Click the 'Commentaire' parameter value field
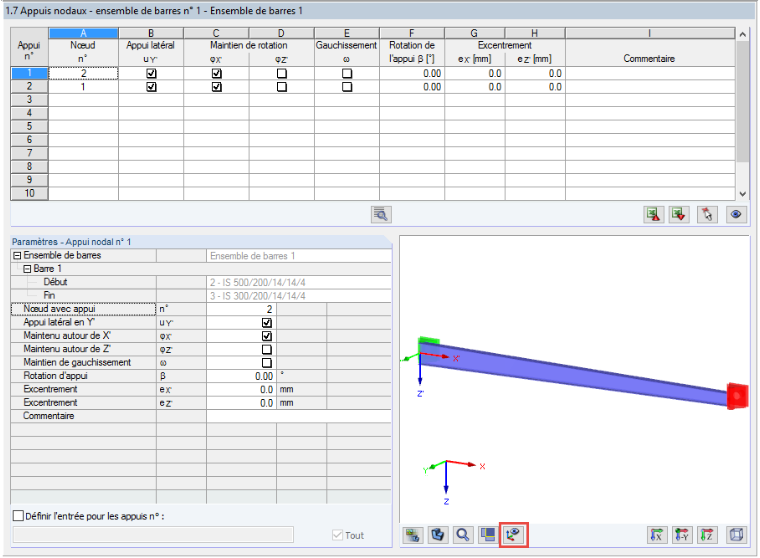 click(299, 416)
